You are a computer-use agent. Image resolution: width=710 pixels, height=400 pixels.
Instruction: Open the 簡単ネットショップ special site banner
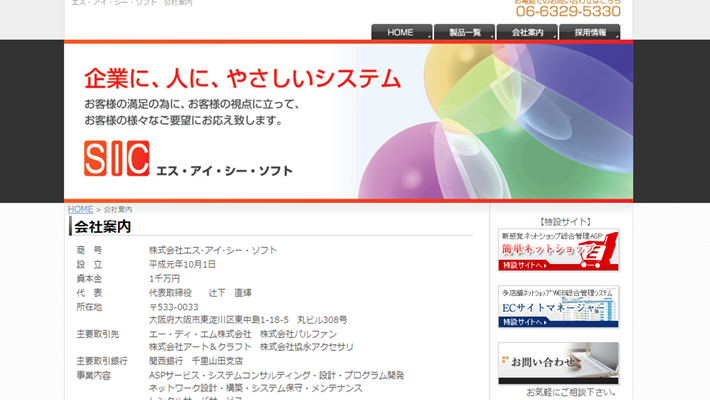coord(558,250)
